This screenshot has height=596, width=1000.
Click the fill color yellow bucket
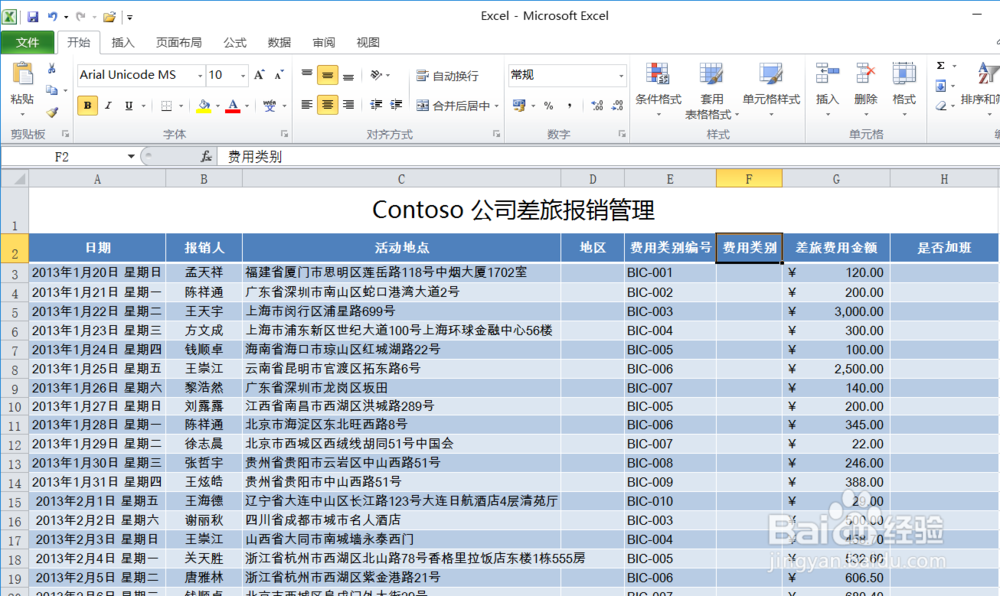pos(203,106)
